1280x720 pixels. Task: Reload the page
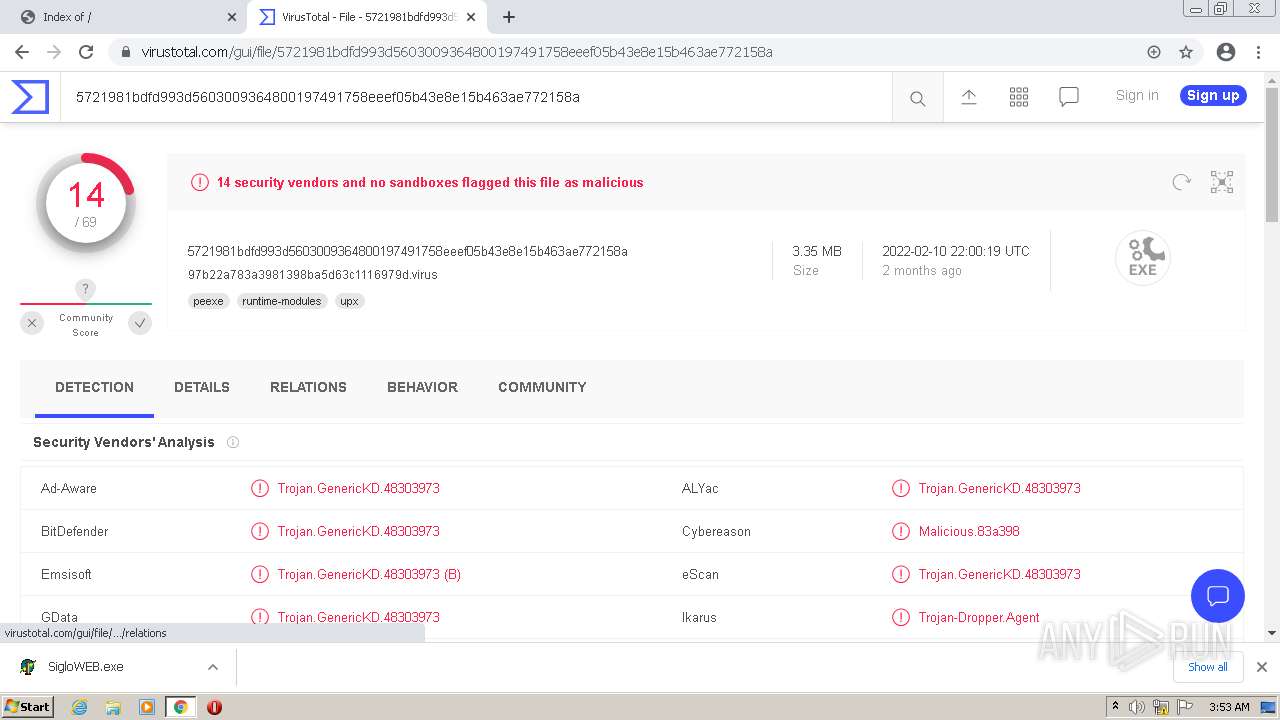[86, 52]
